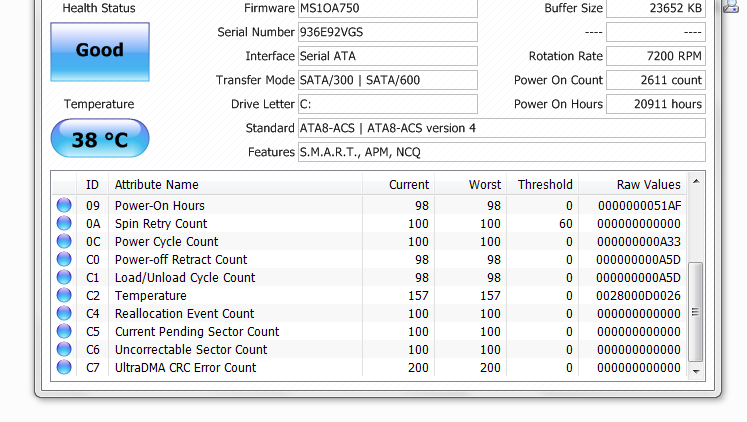Click the ID cell C0
The width and height of the screenshot is (747, 422).
click(93, 260)
